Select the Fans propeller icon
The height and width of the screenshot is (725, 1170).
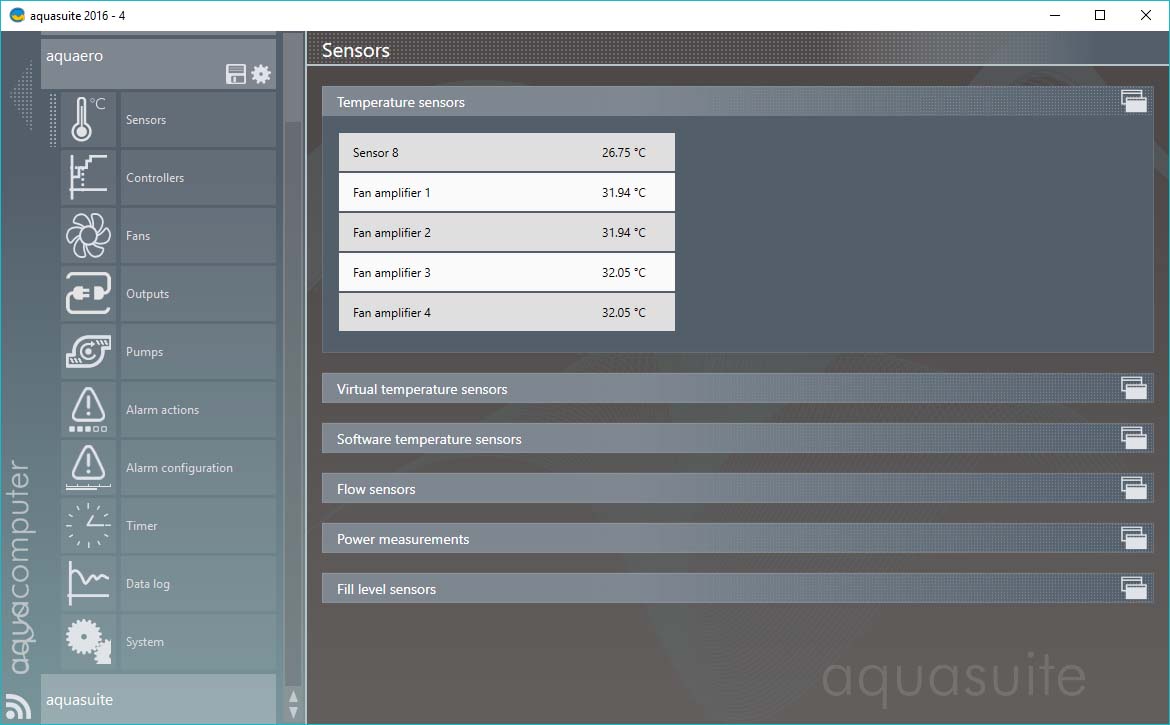pos(88,236)
